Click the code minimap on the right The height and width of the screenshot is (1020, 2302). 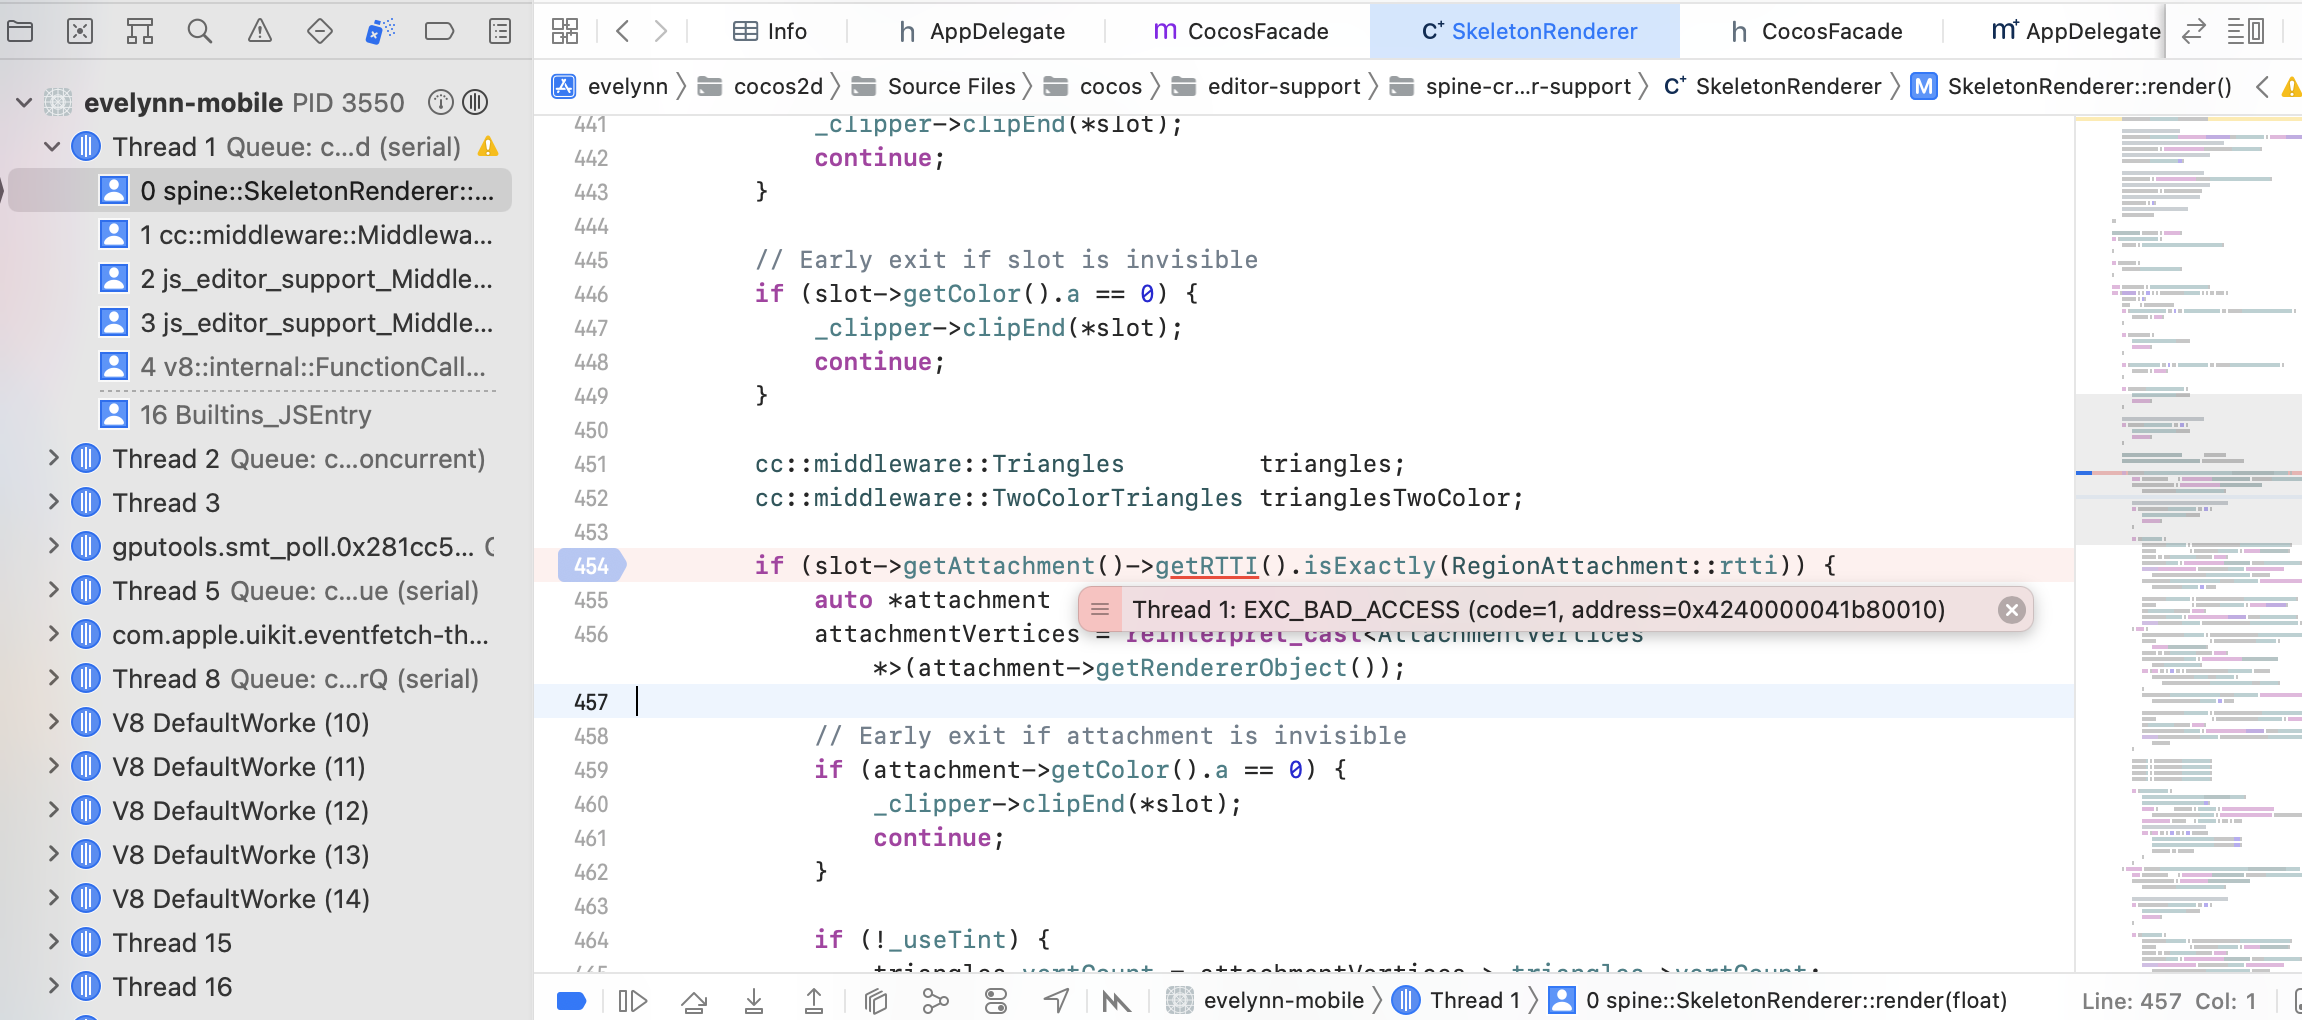tap(2188, 544)
